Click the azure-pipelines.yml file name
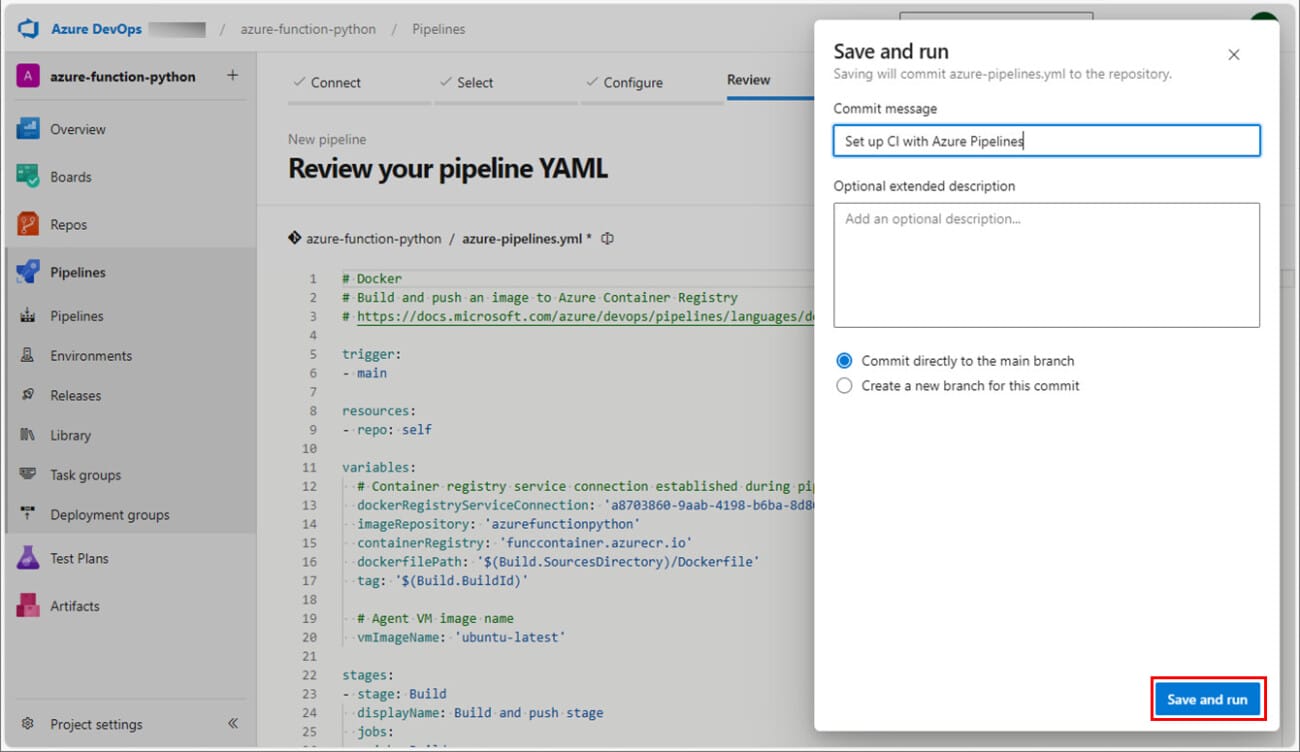 522,239
